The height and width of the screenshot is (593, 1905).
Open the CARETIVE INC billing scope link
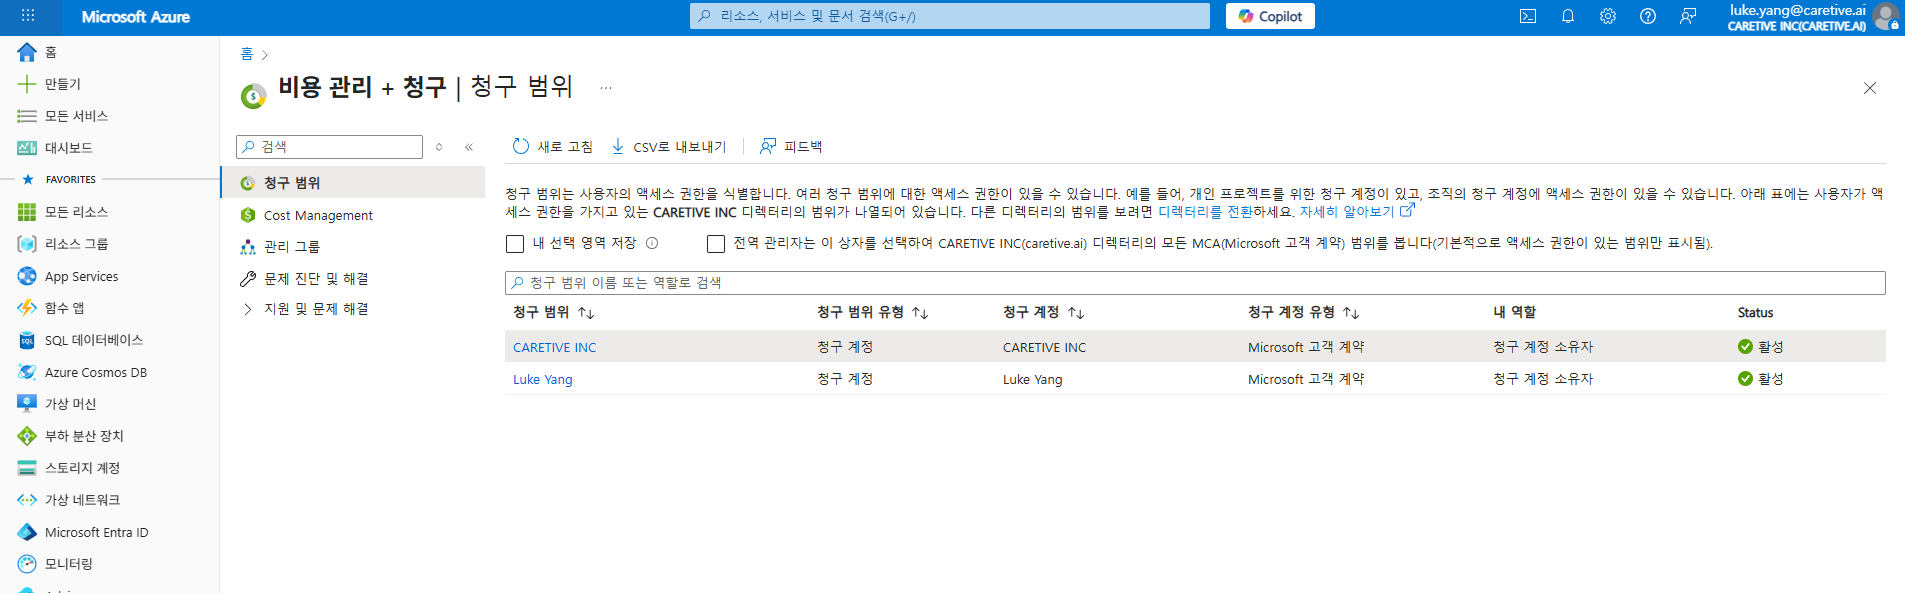[x=554, y=347]
